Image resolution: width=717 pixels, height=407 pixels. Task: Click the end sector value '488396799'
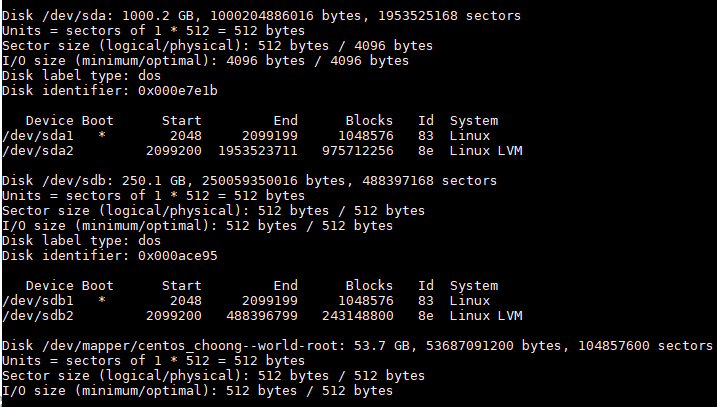coord(262,316)
